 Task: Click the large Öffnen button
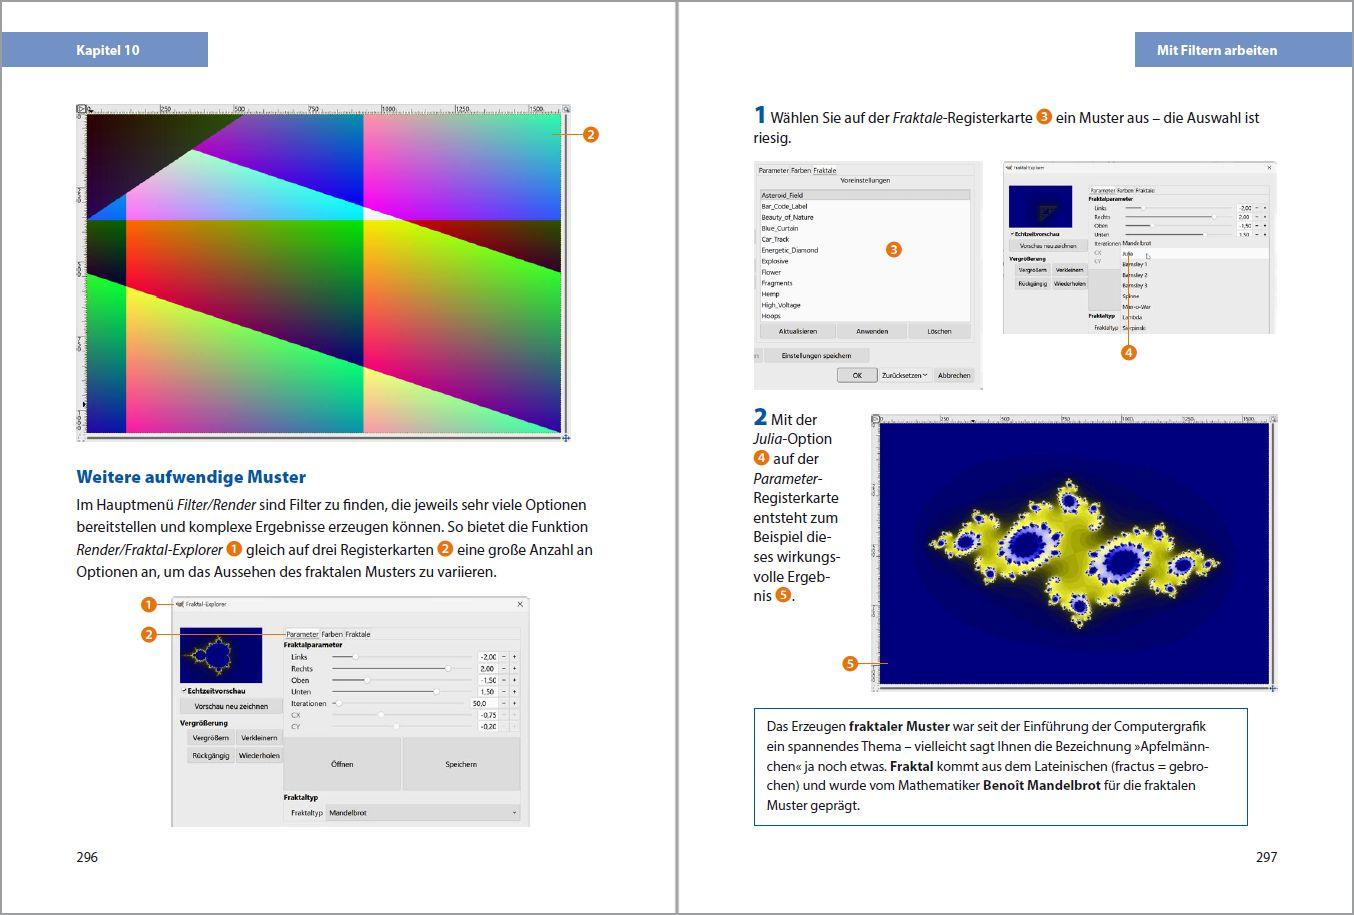pos(342,764)
